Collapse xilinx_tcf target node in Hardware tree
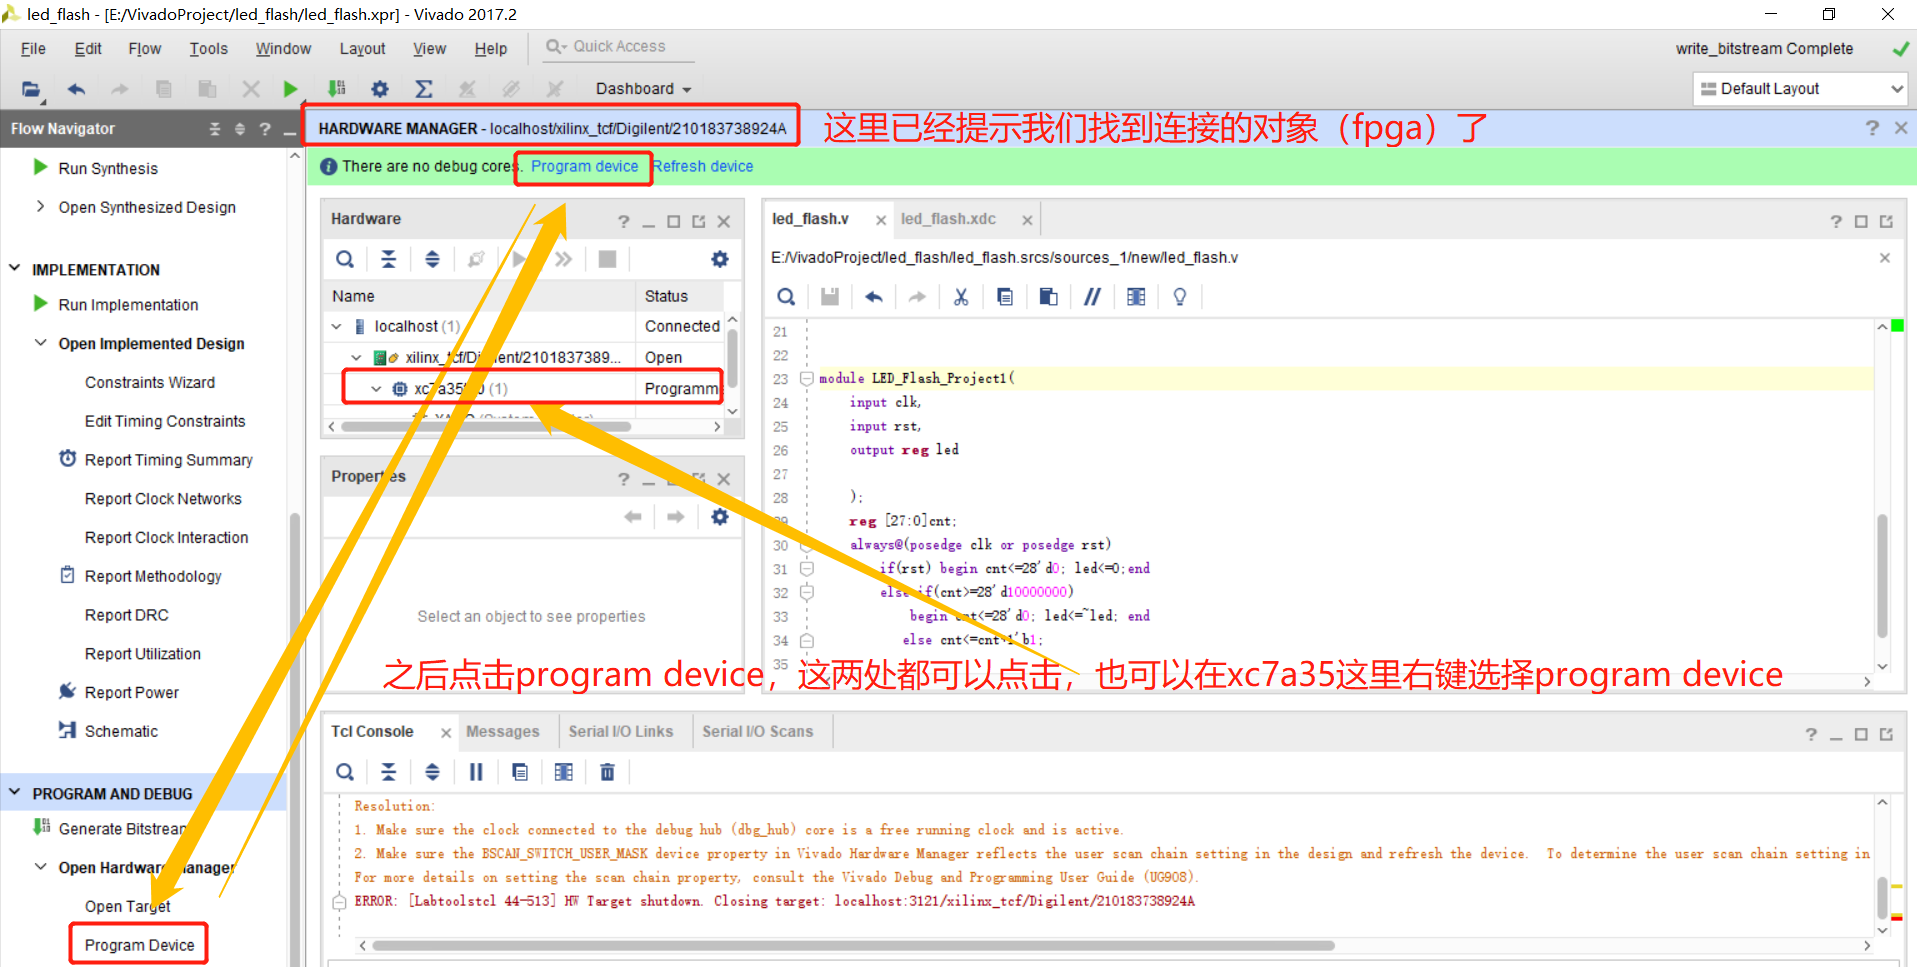1917x967 pixels. (x=356, y=357)
